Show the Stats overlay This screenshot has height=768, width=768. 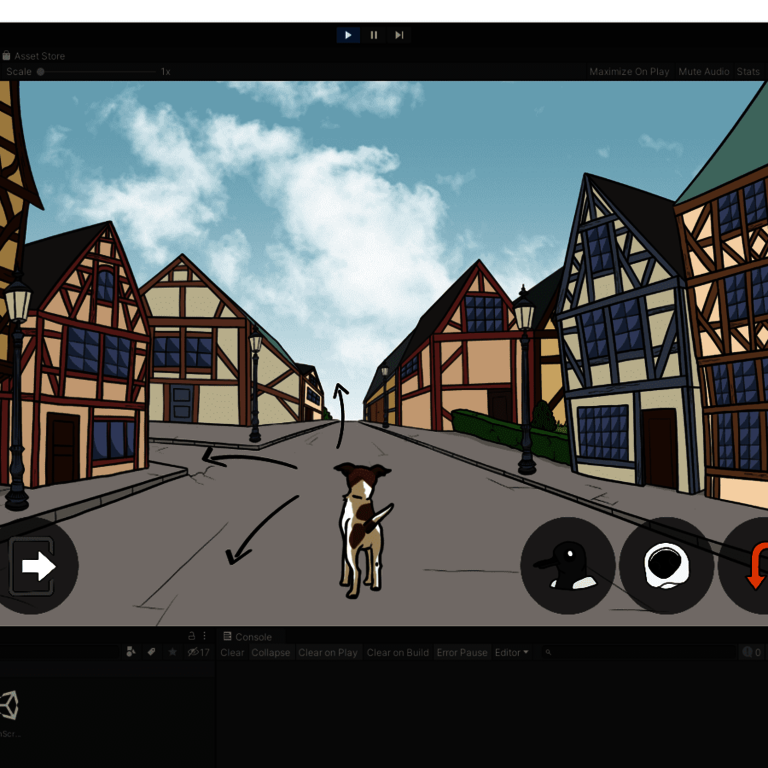click(x=748, y=72)
